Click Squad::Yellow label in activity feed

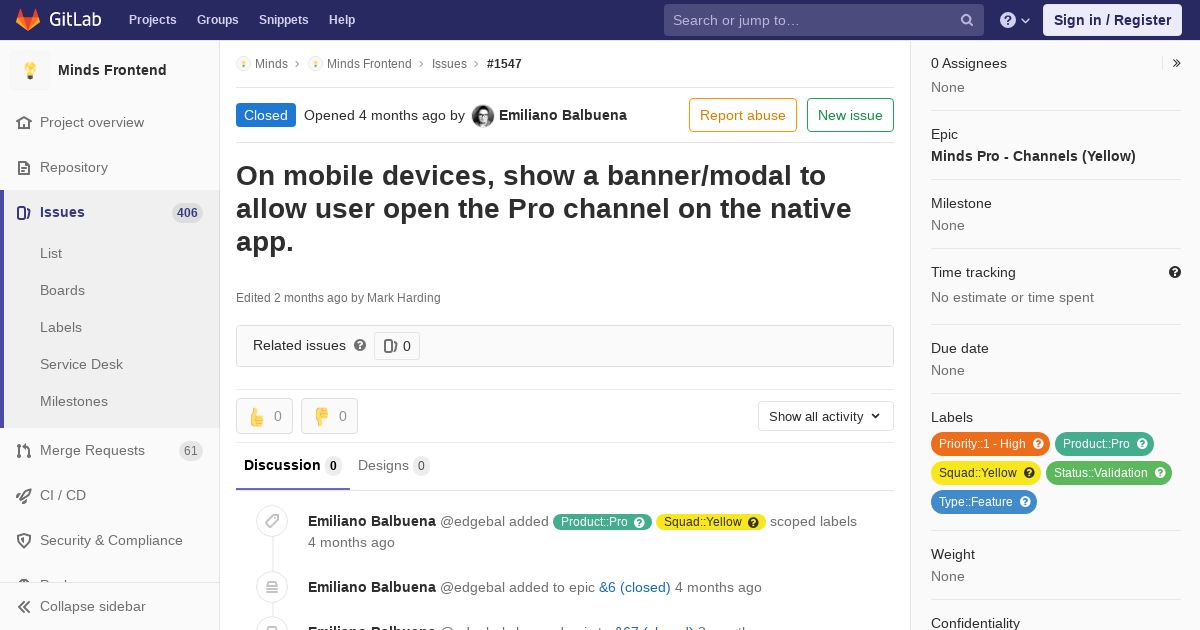[711, 522]
